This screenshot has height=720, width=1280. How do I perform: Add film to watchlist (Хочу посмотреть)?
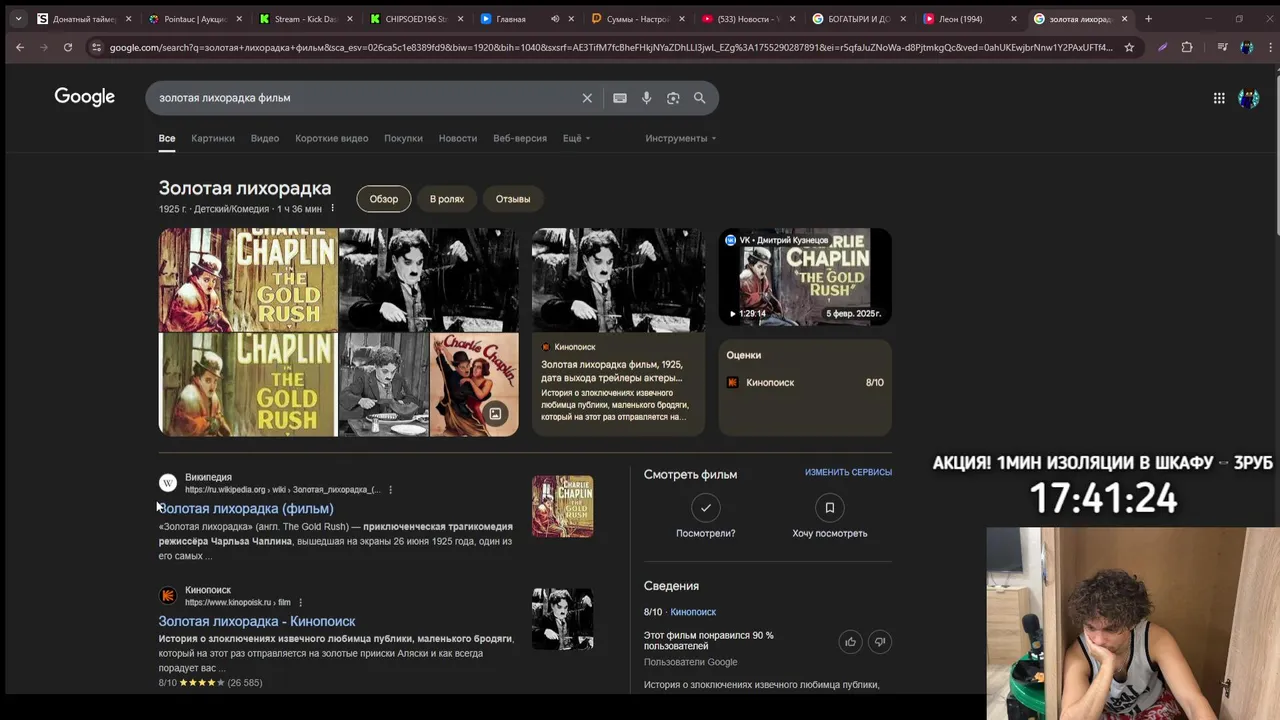[829, 508]
